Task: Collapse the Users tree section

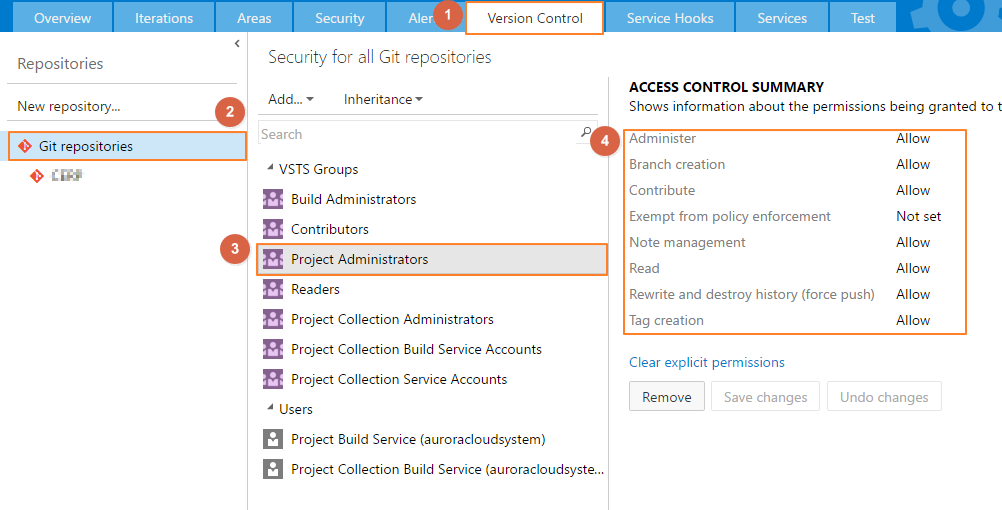Action: point(270,409)
